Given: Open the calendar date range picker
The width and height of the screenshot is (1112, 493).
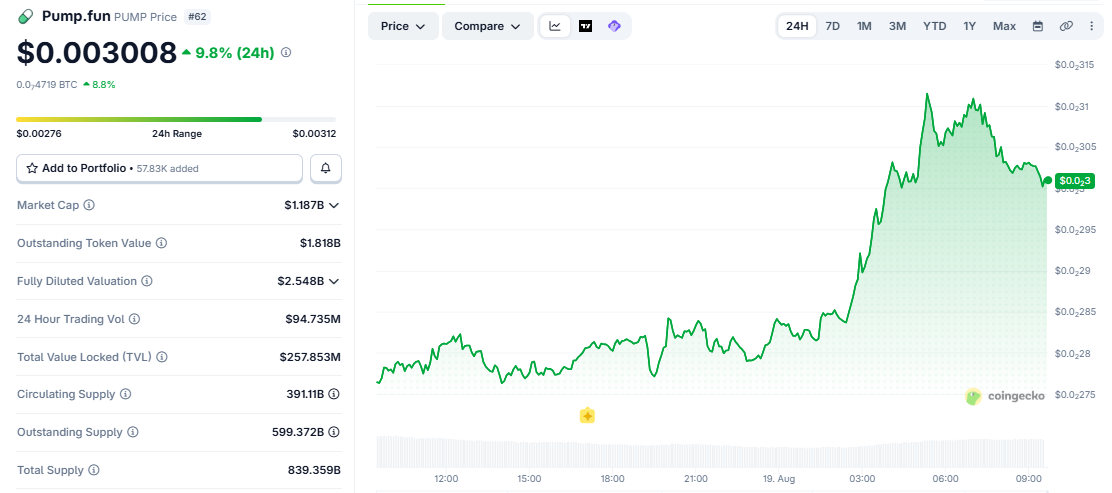Looking at the screenshot, I should [1038, 26].
